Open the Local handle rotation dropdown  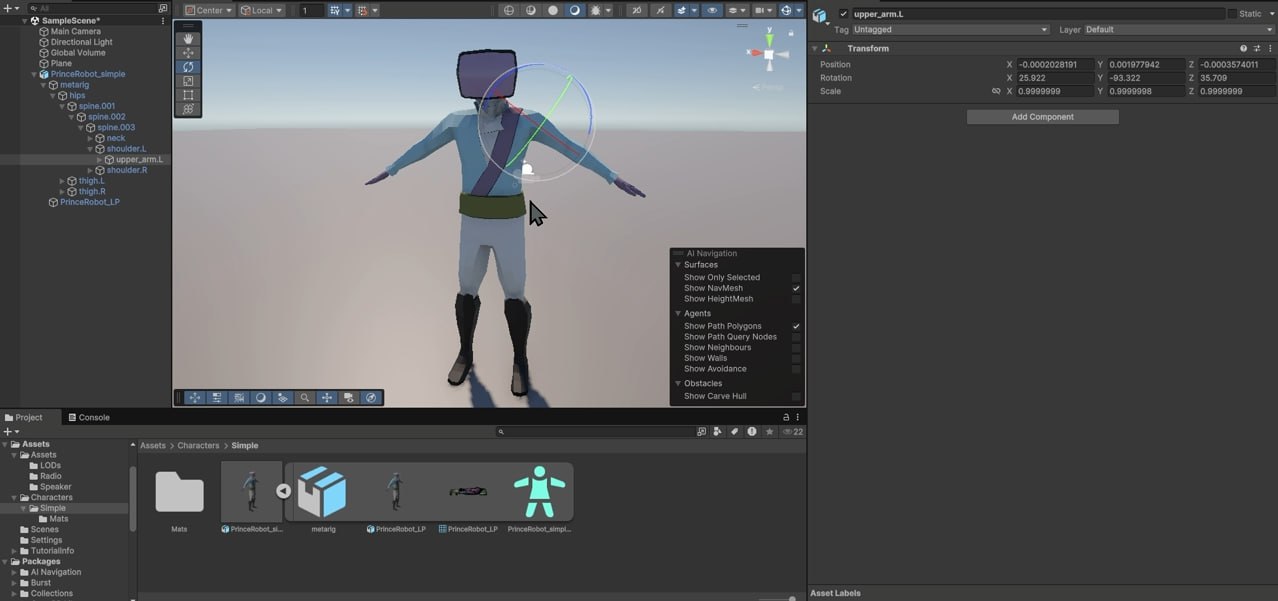tap(263, 10)
